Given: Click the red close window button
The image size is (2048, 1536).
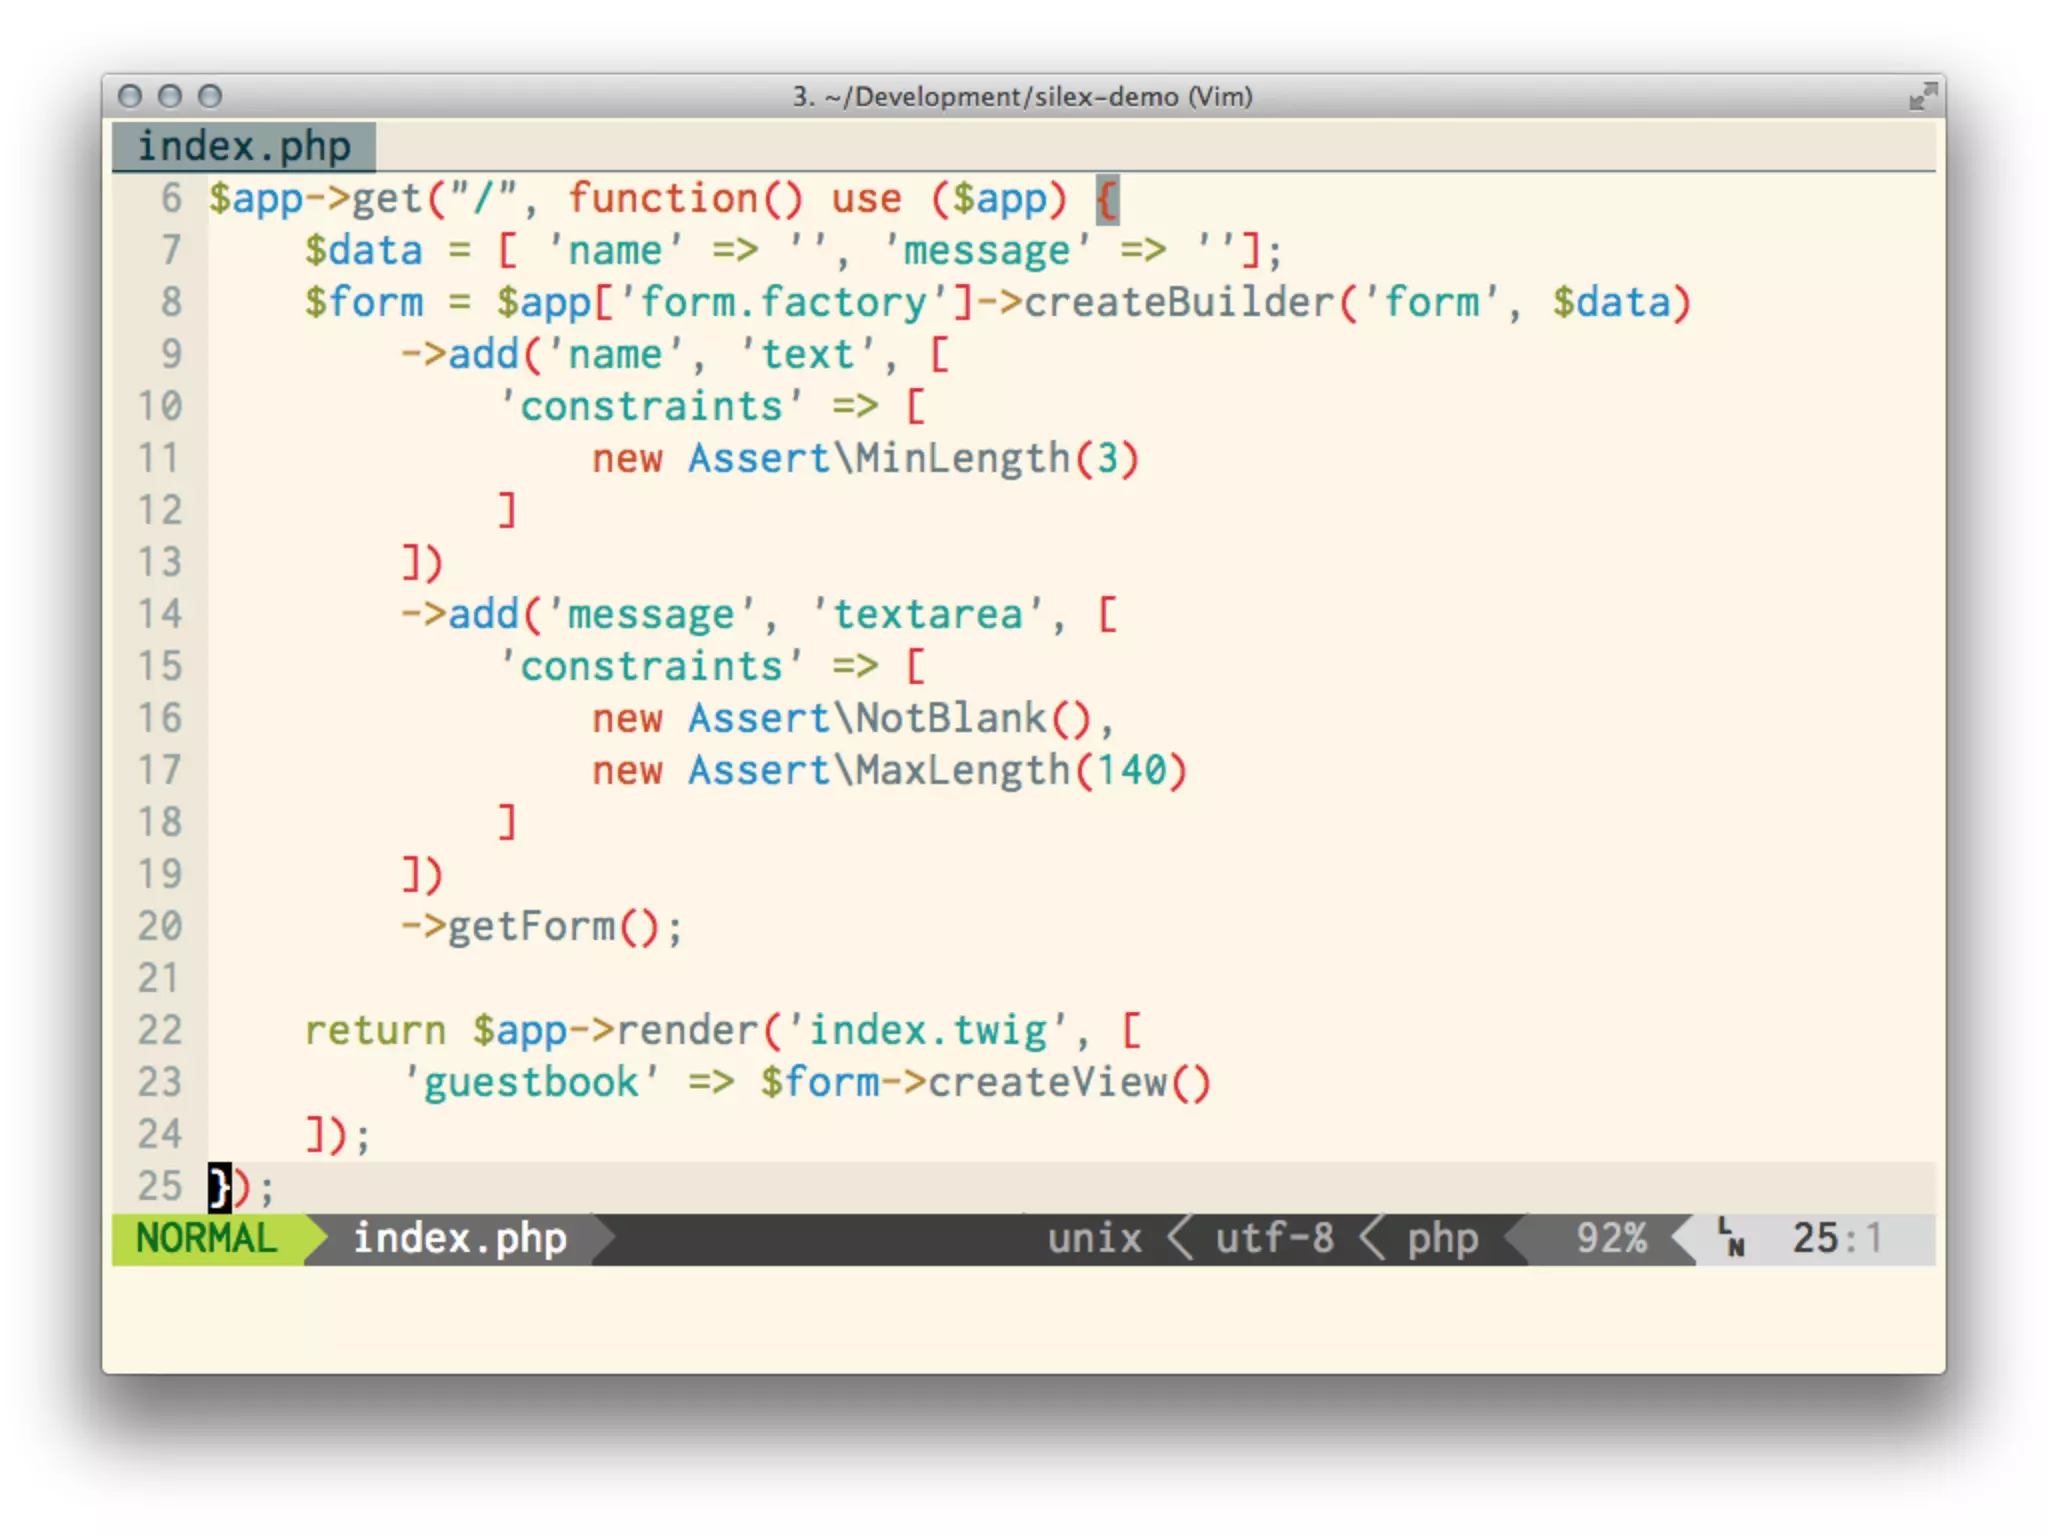Looking at the screenshot, I should (130, 96).
